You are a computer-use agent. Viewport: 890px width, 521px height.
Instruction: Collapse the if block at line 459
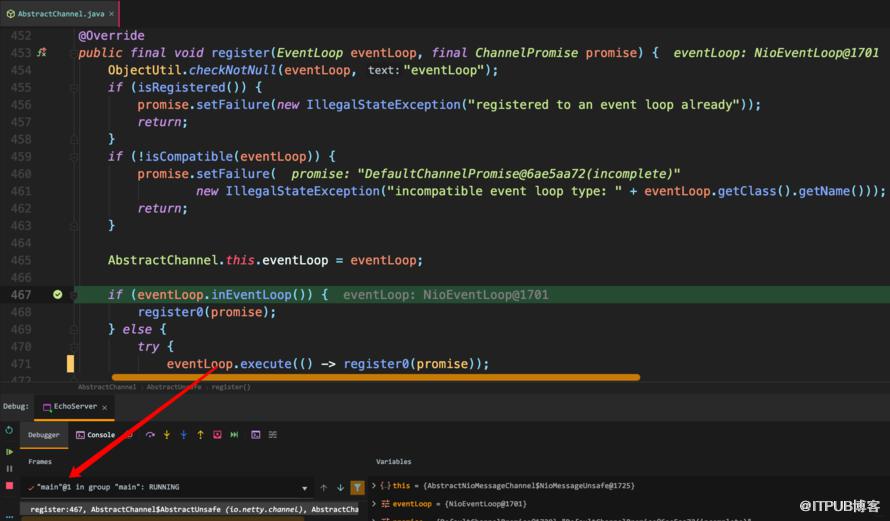coord(73,157)
